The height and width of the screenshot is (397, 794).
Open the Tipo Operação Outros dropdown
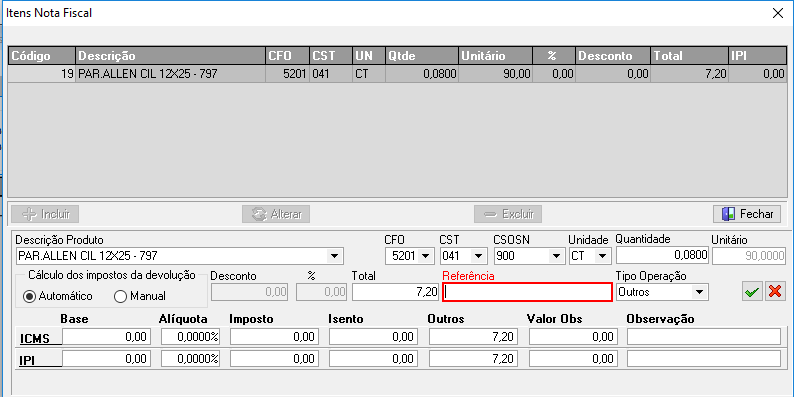point(699,292)
